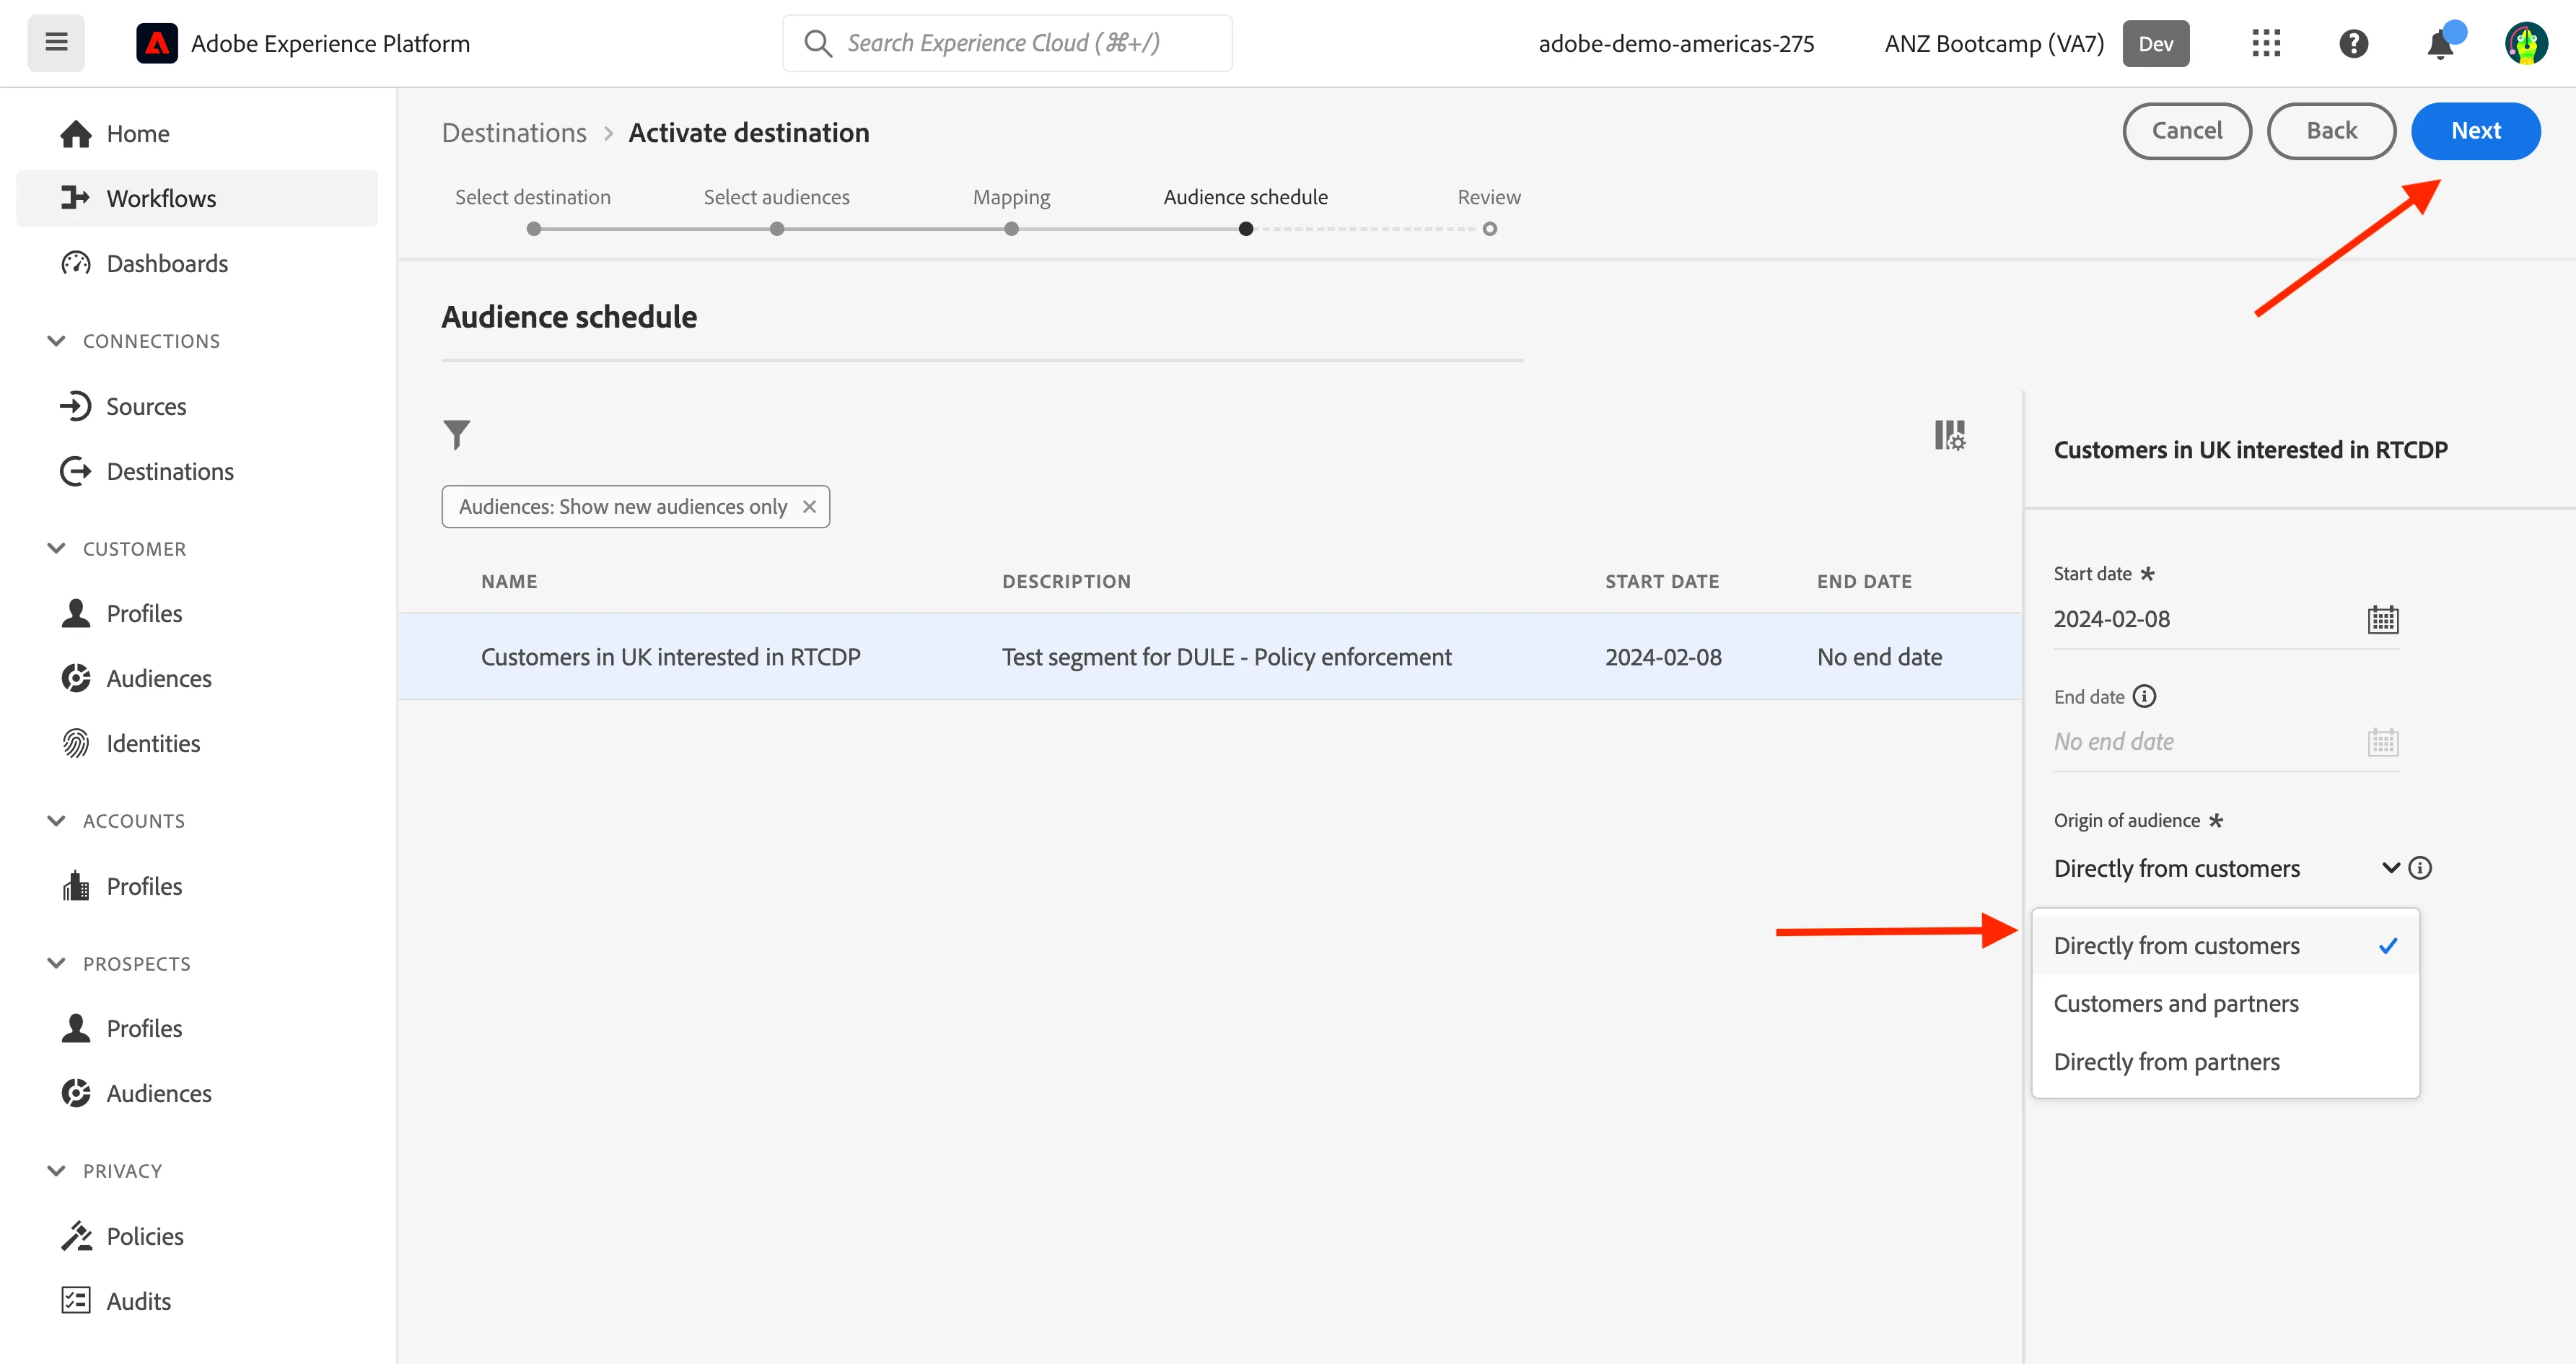The image size is (2576, 1364).
Task: Remove the Show new audiences only filter
Action: tap(809, 507)
